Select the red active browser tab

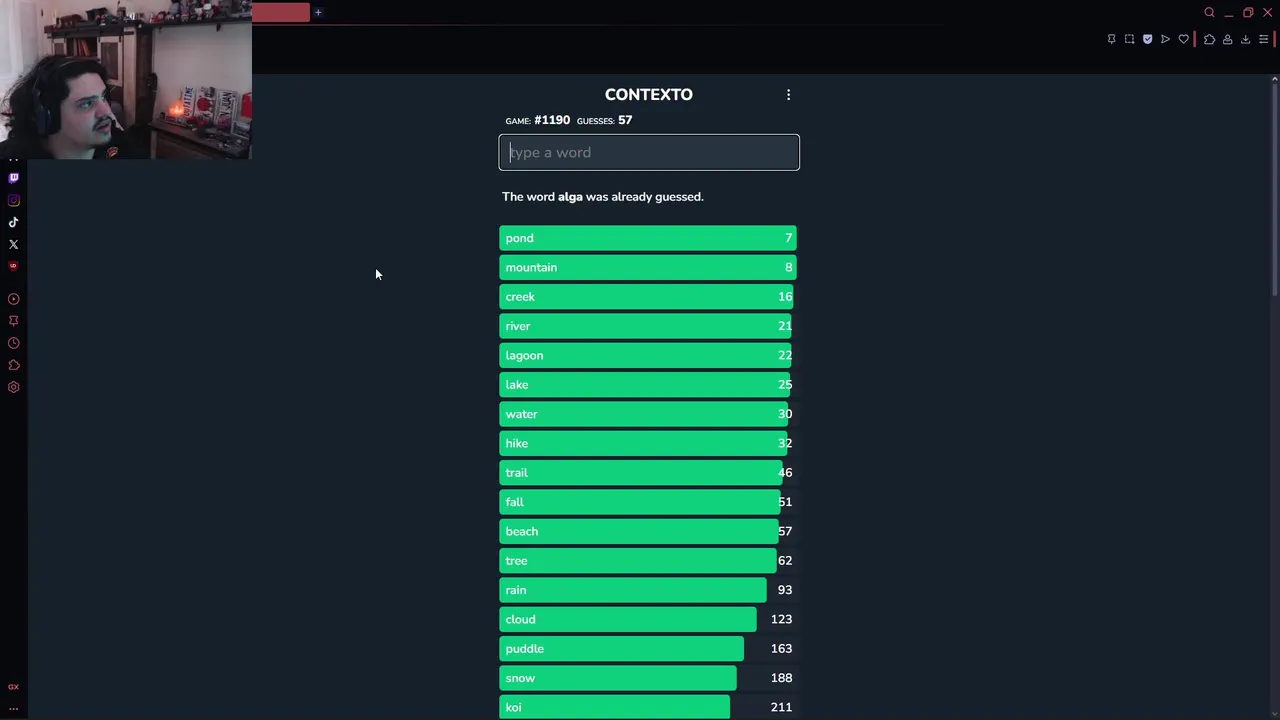coord(281,12)
